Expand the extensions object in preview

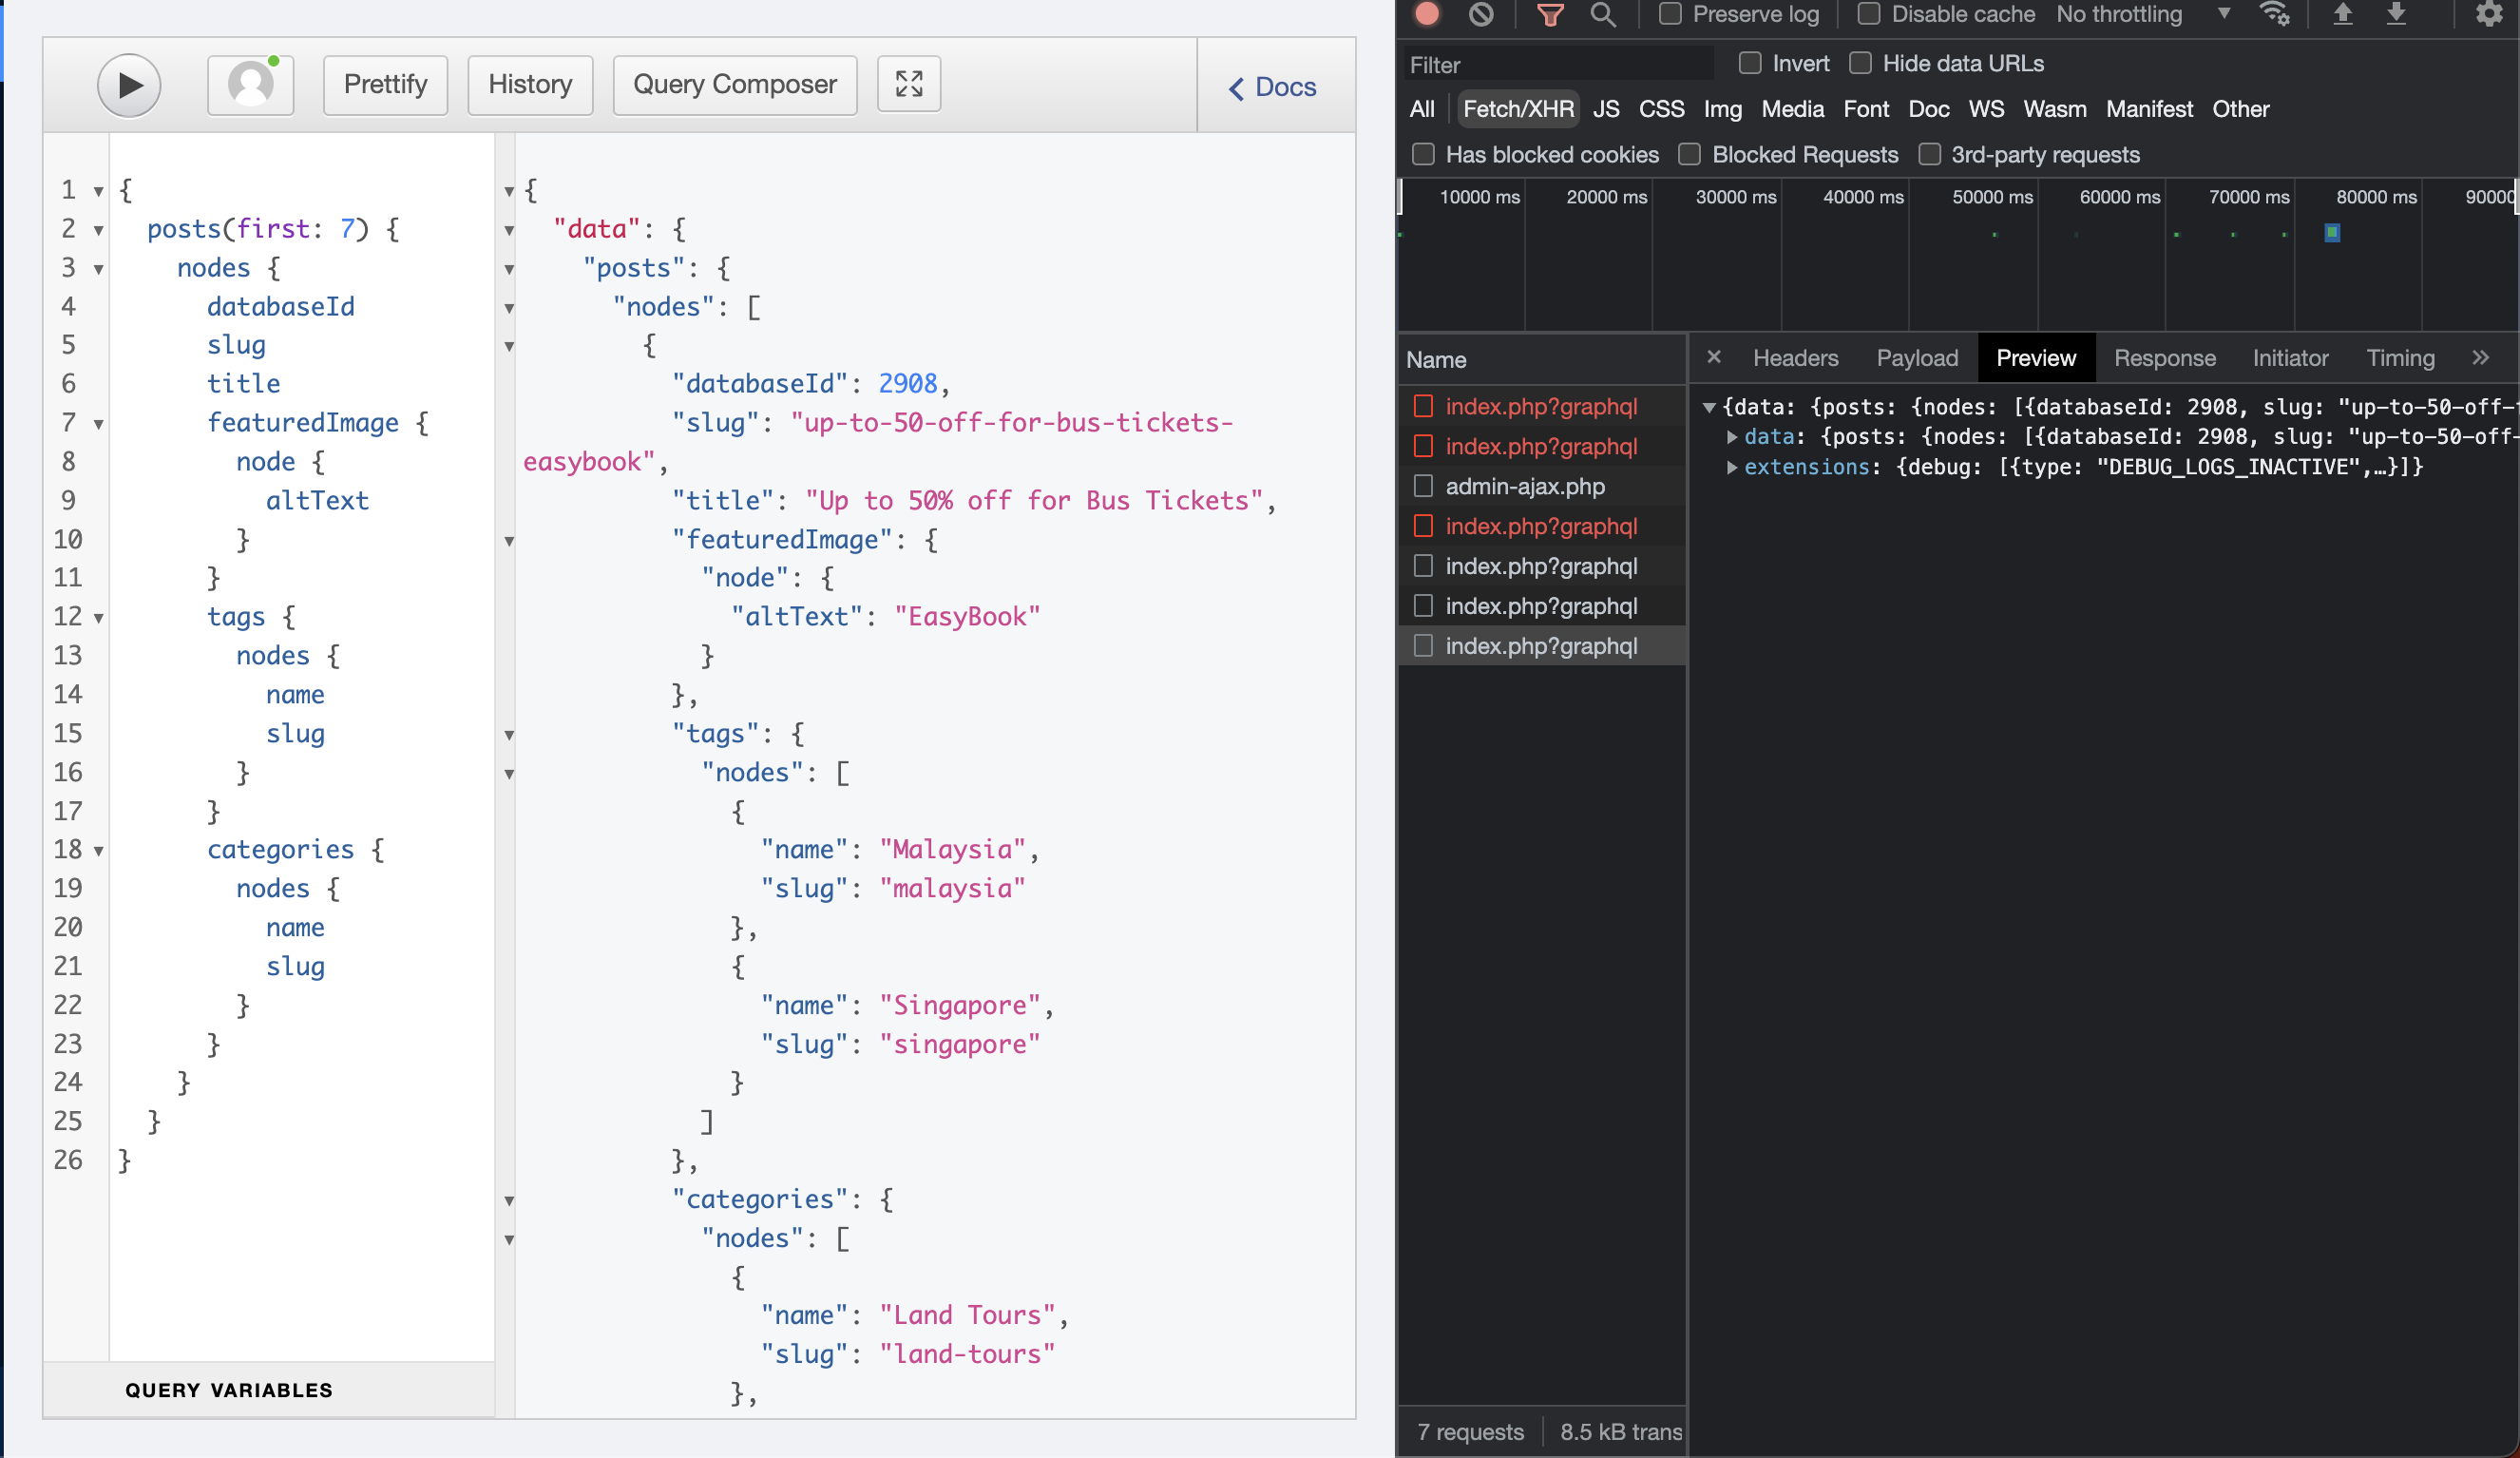1732,467
